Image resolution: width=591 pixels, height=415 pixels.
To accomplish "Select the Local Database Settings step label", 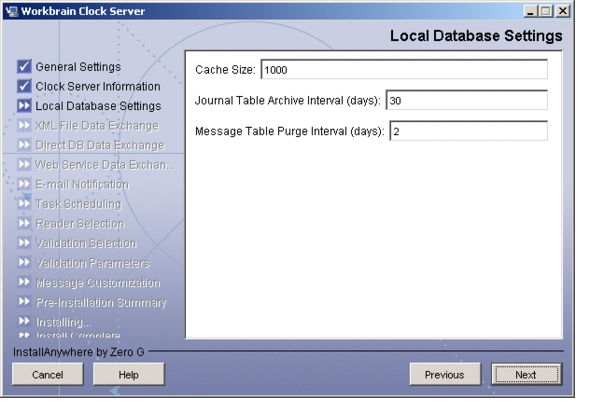I will [98, 106].
